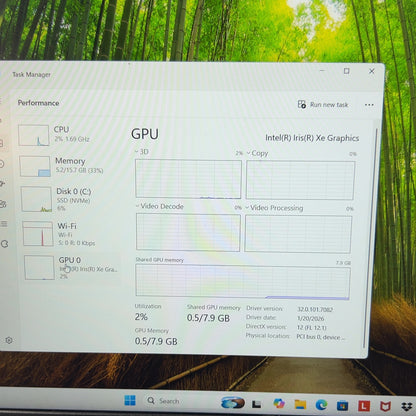Screen dimensions: 416x416
Task: Open the App history icon in sidebar
Action: pos(2,164)
